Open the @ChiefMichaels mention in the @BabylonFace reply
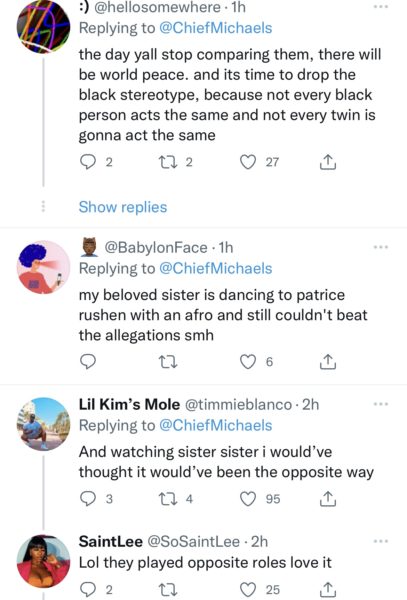 pyautogui.click(x=215, y=268)
